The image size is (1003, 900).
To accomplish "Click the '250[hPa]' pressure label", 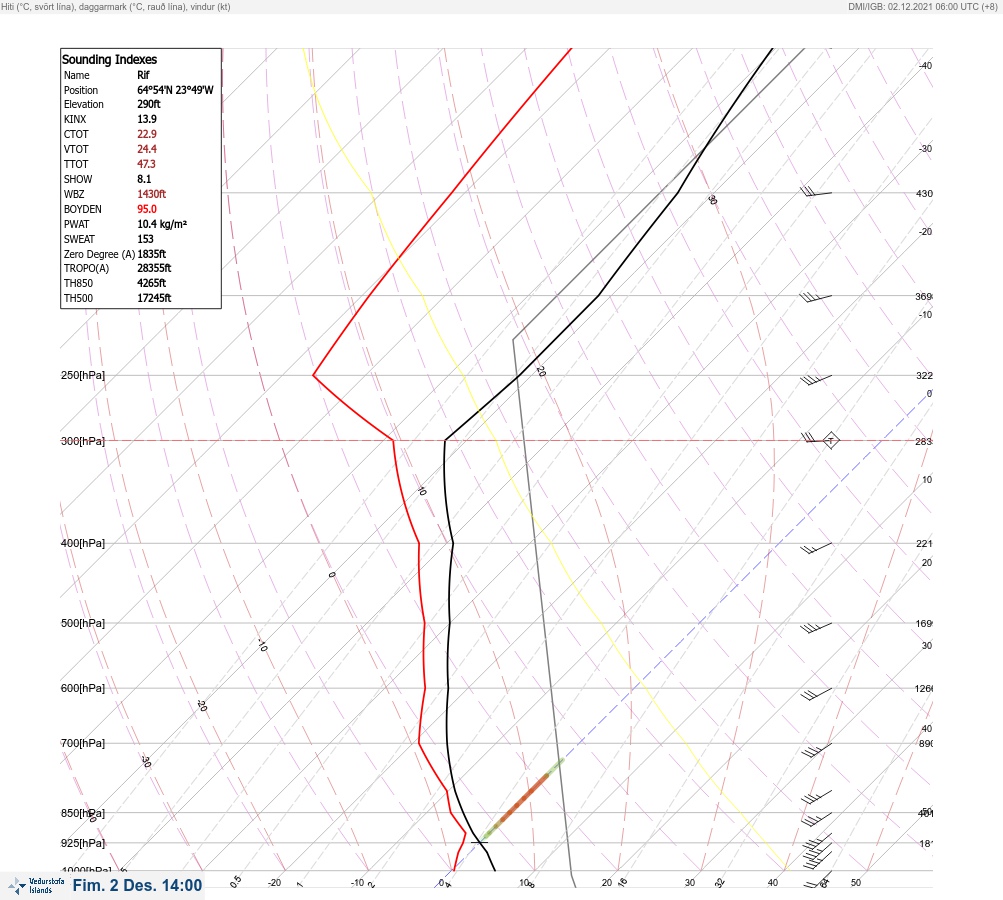I will click(x=83, y=375).
